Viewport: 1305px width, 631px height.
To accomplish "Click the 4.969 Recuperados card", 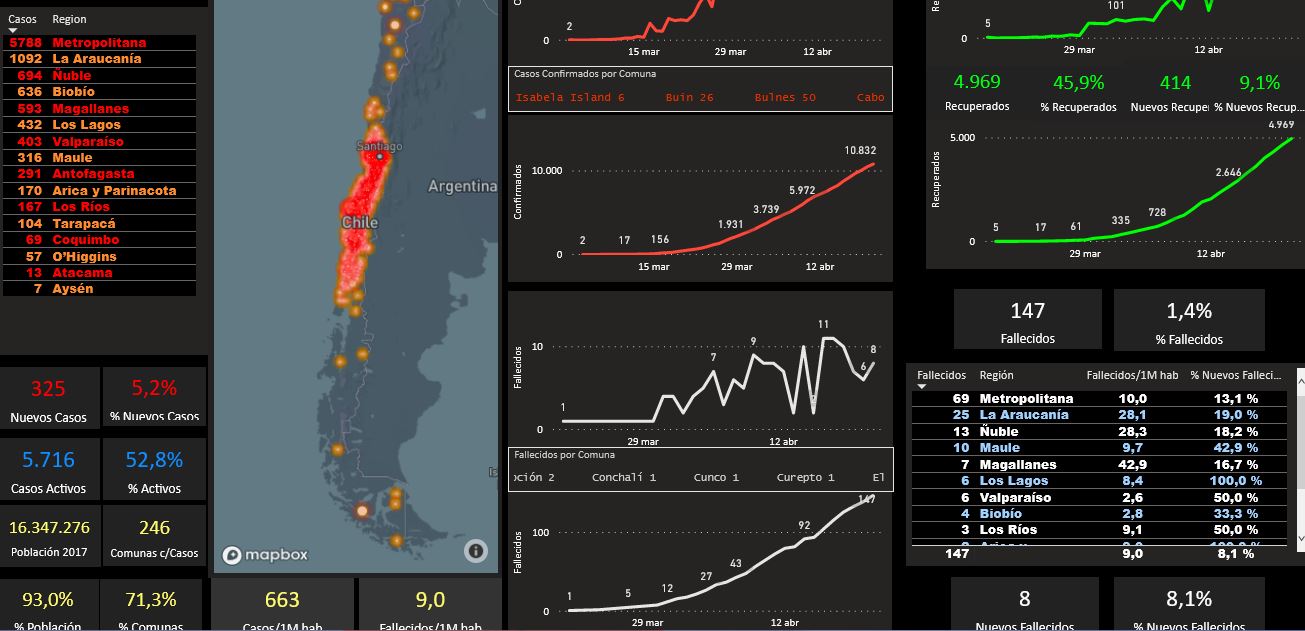I will [977, 92].
